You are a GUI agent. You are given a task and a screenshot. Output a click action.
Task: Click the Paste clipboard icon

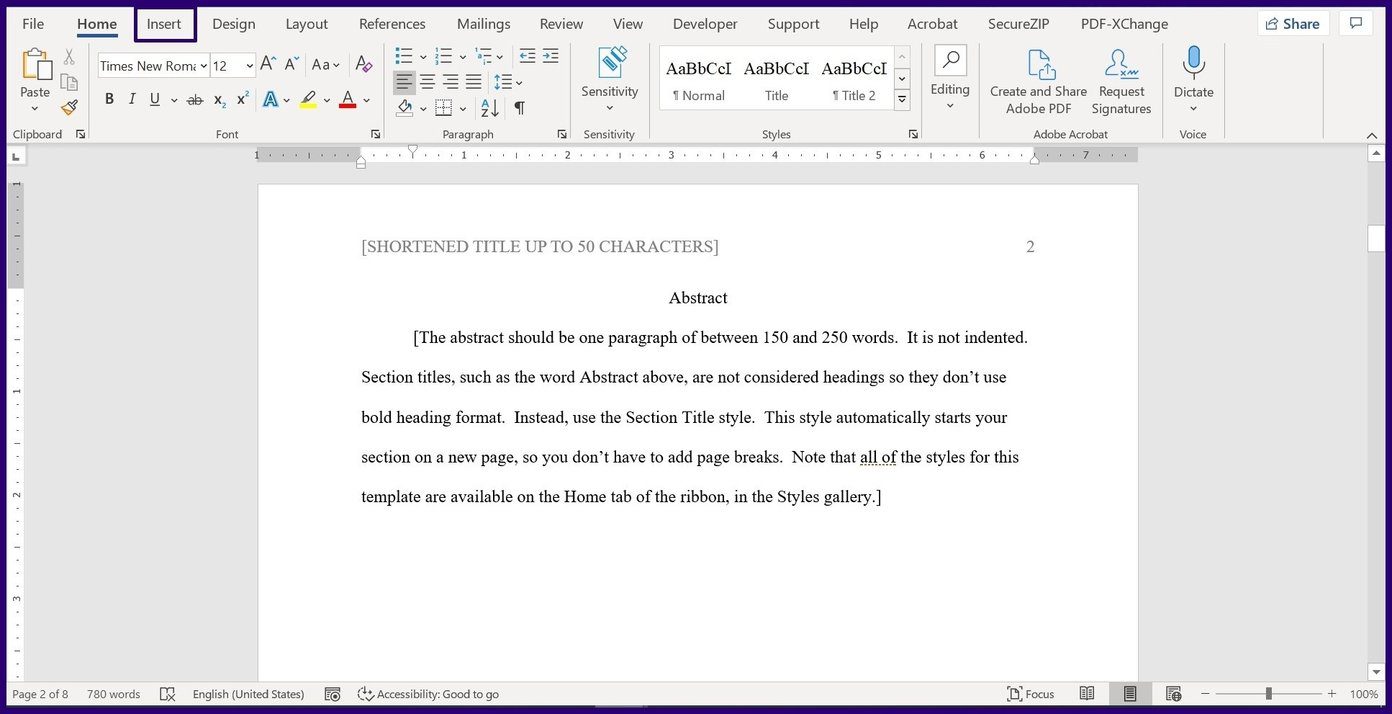[35, 66]
